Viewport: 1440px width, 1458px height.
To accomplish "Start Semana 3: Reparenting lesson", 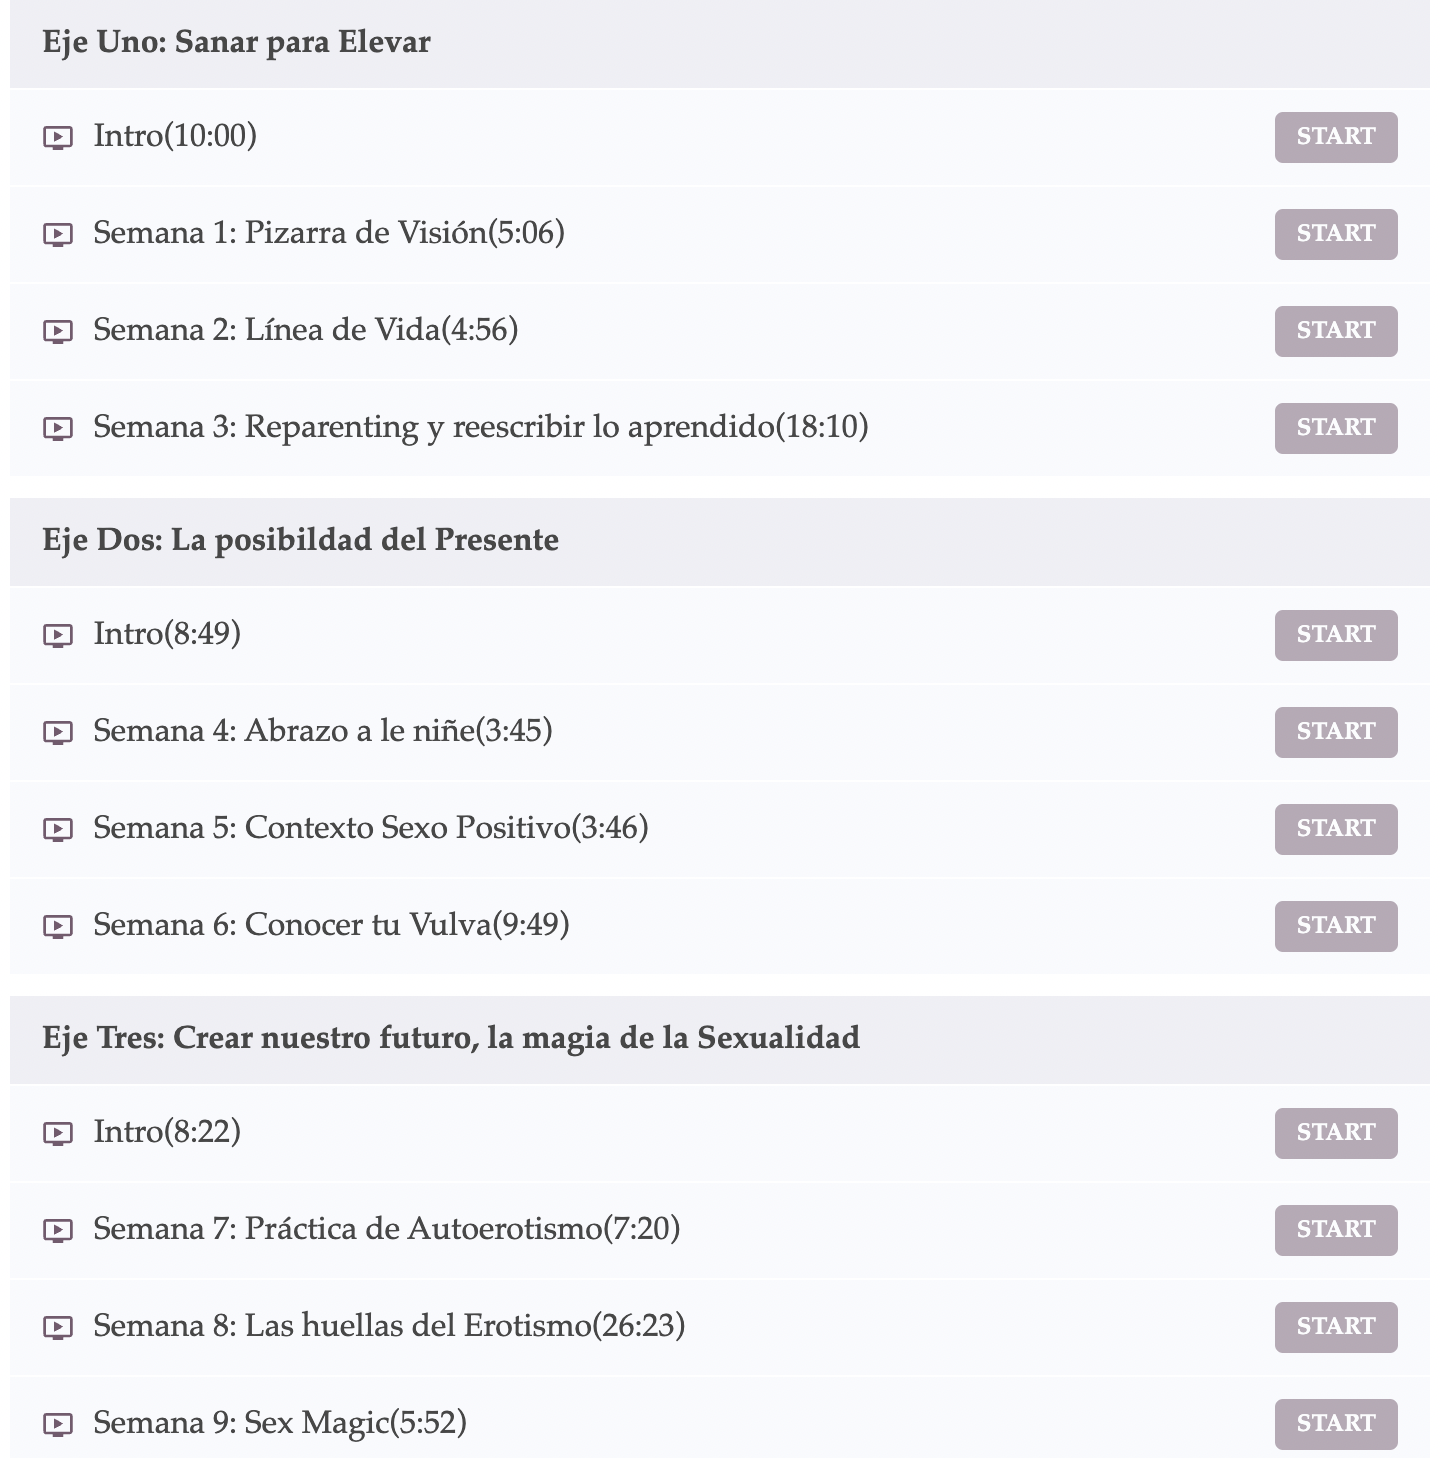I will click(x=1336, y=428).
